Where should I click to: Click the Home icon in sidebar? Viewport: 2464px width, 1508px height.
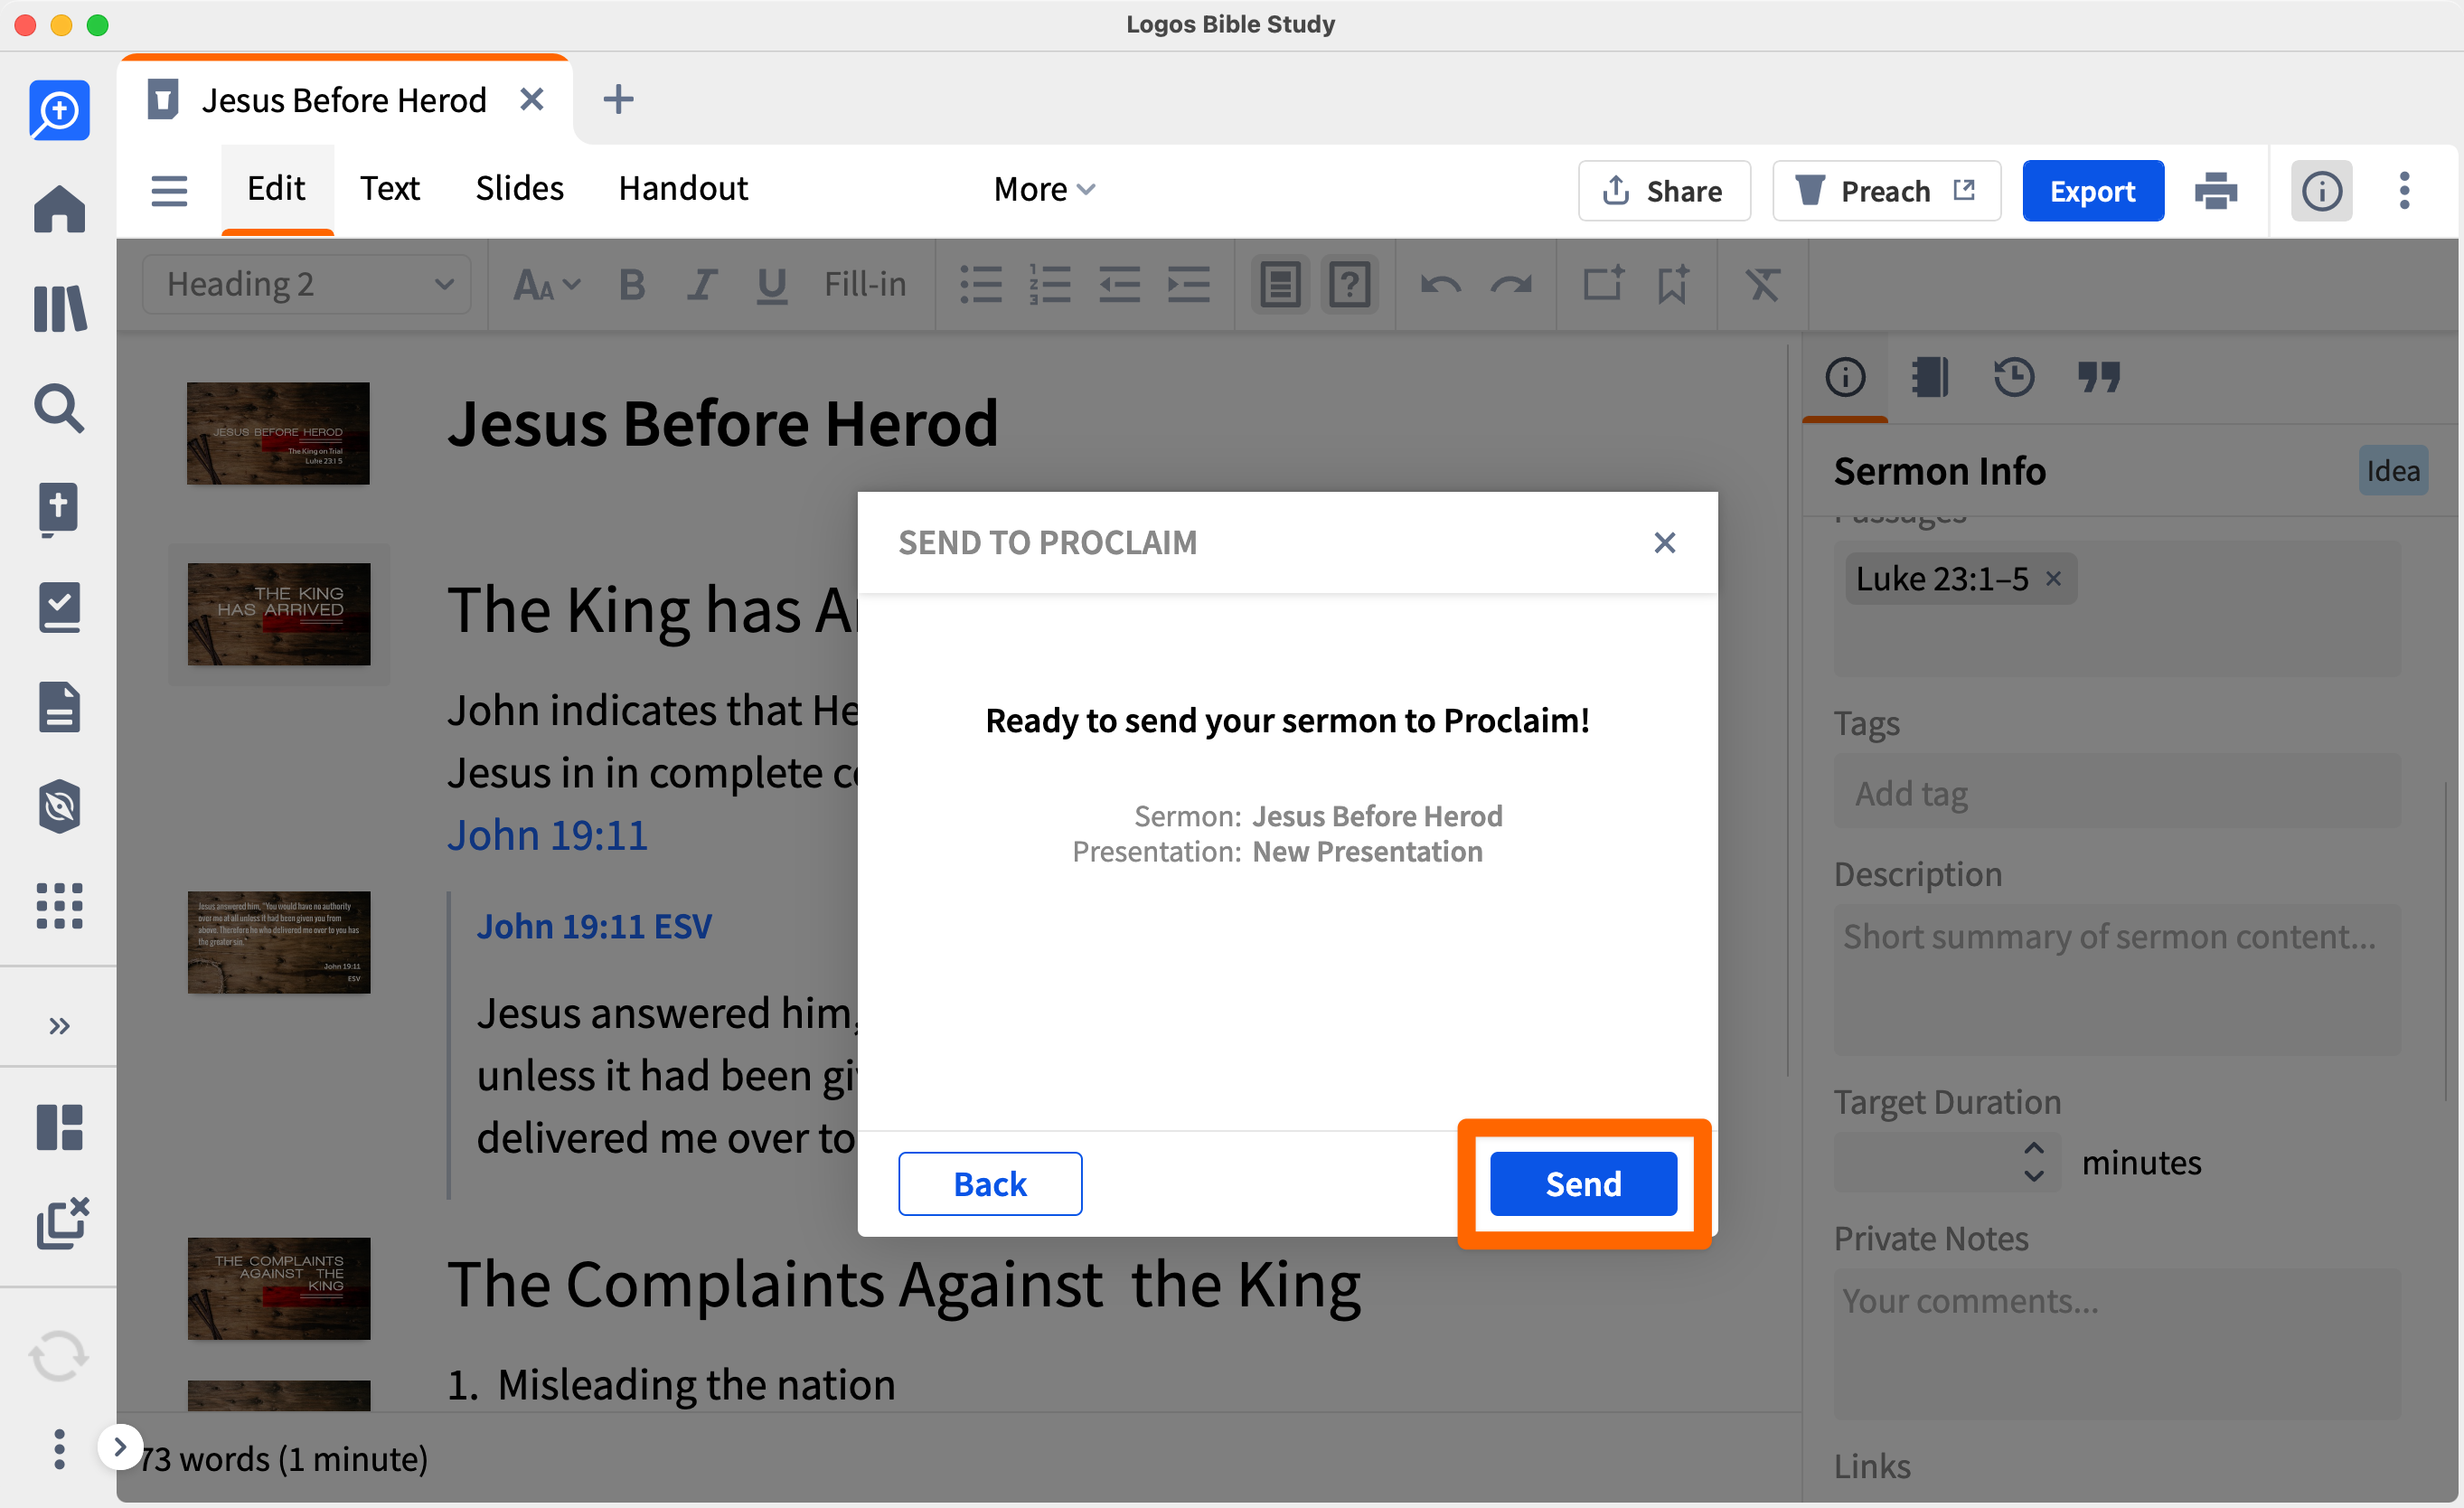click(59, 209)
